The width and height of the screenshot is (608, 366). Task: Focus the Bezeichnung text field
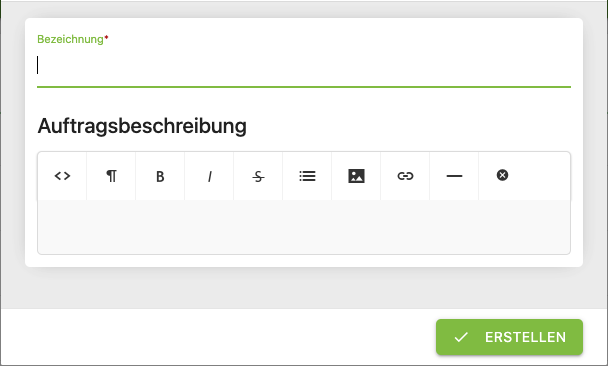304,66
